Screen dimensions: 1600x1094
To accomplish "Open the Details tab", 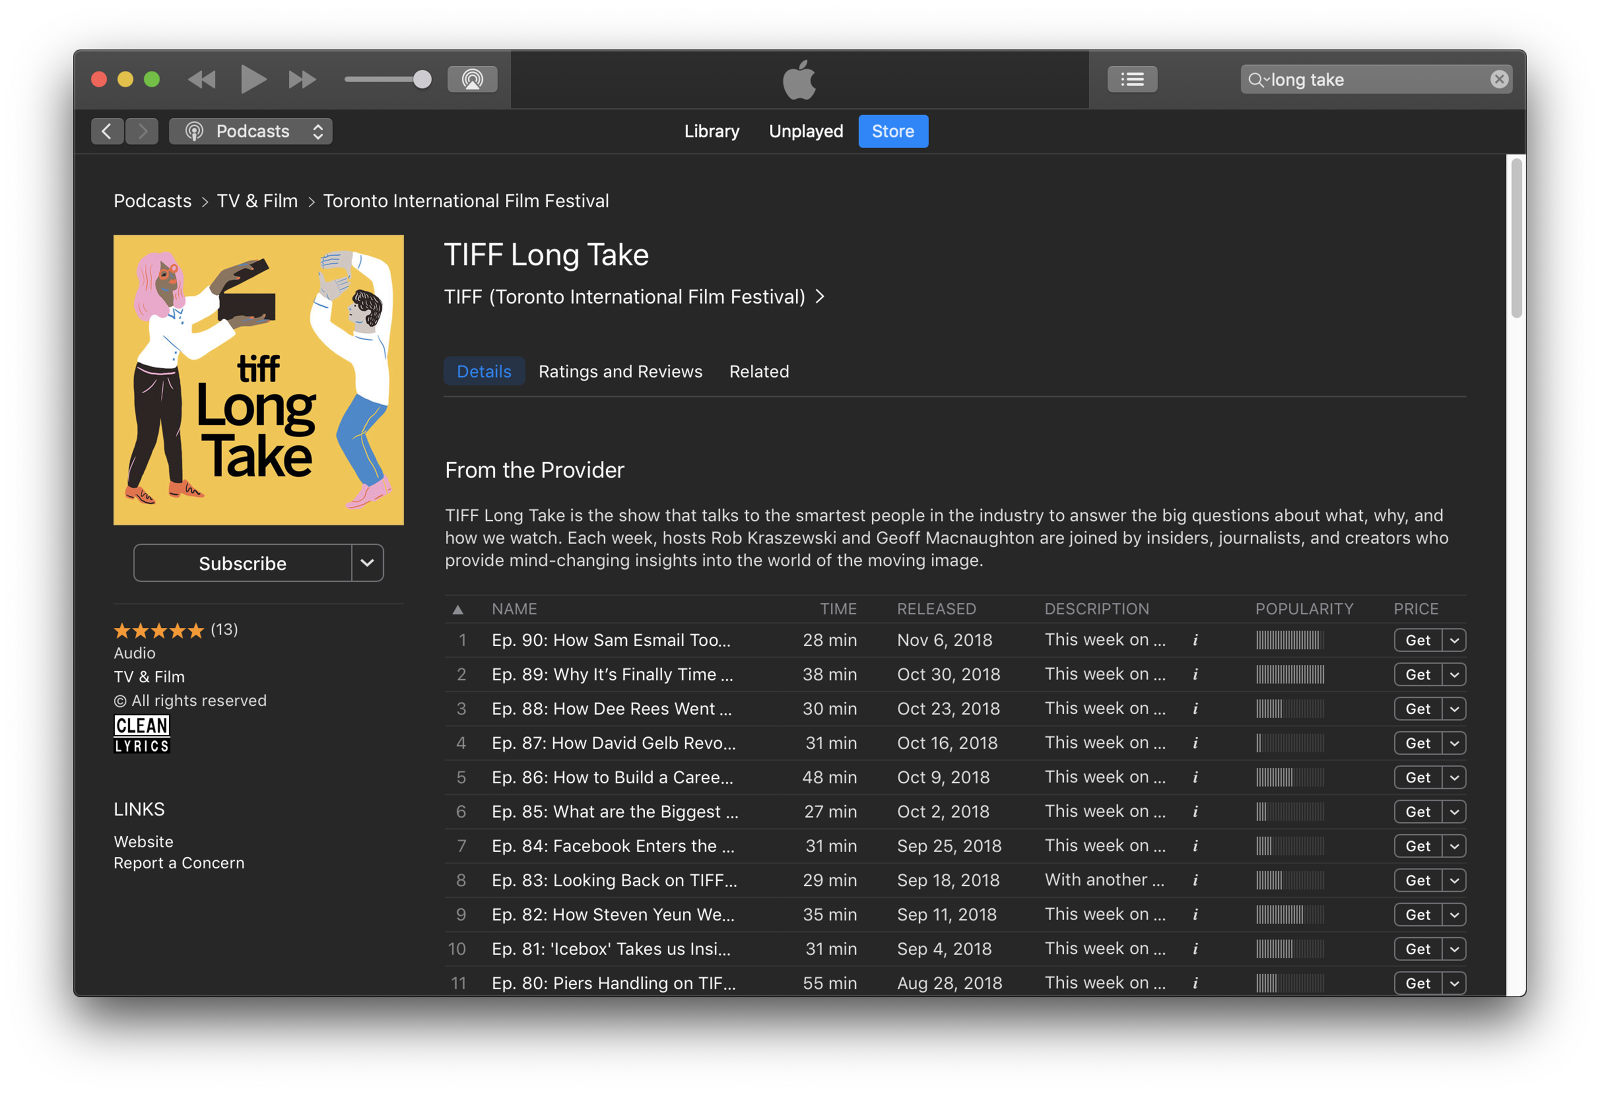I will [x=484, y=371].
